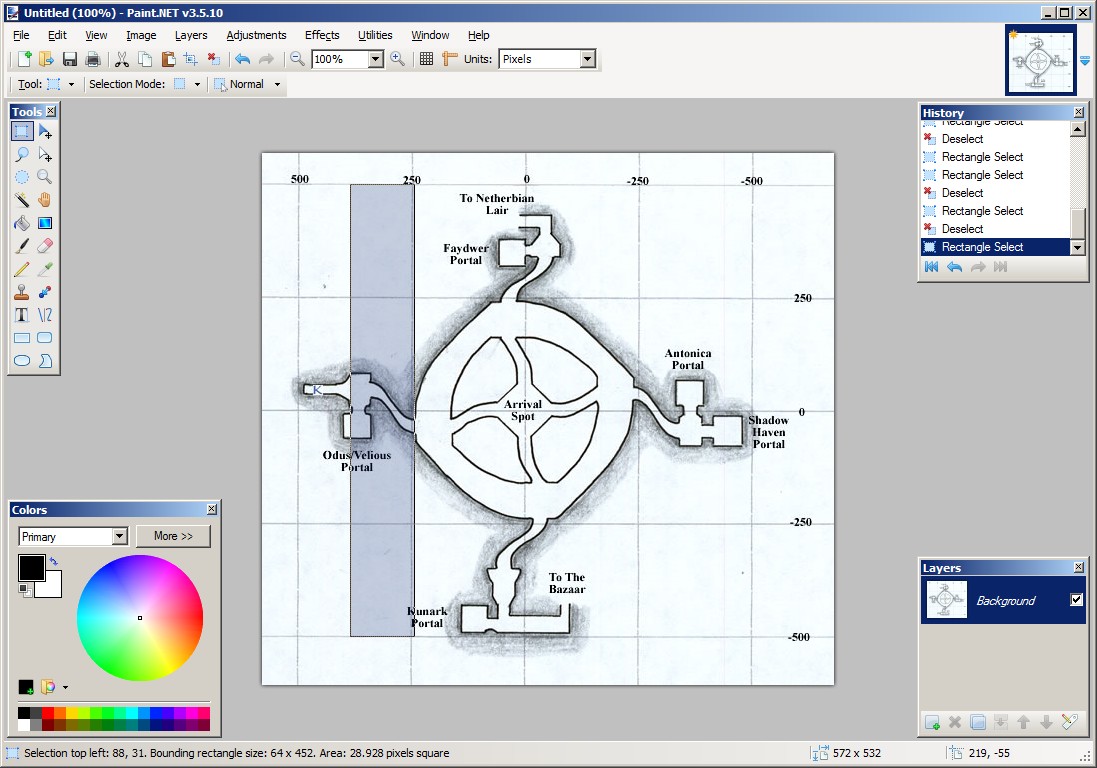Click the document thumbnail in the image list
This screenshot has height=768, width=1097.
1040,60
